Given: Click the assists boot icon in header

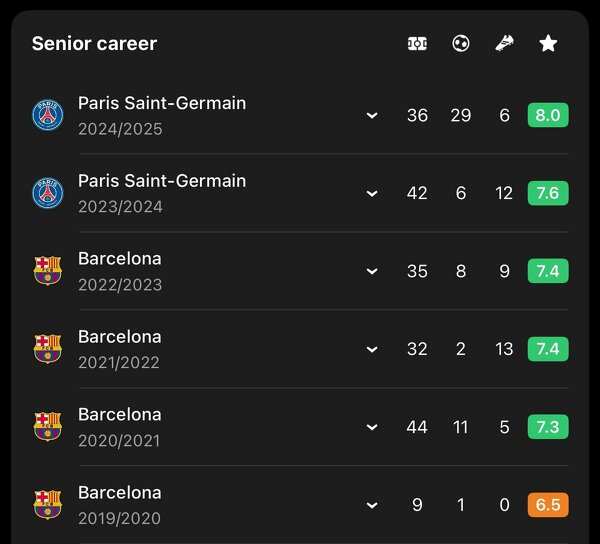Looking at the screenshot, I should coord(504,44).
